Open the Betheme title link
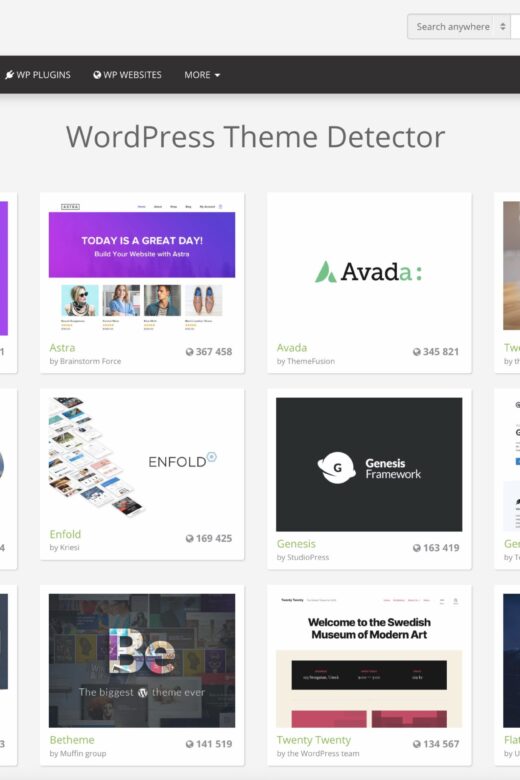The width and height of the screenshot is (520, 780). 72,740
